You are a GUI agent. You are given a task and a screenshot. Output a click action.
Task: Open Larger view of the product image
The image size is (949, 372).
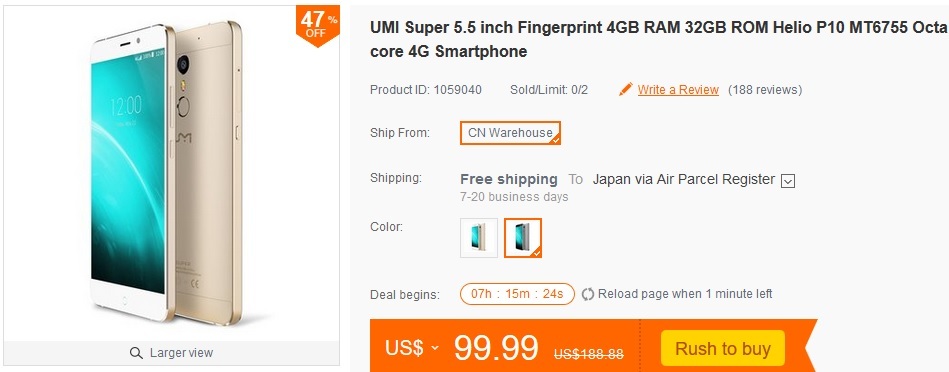click(171, 353)
